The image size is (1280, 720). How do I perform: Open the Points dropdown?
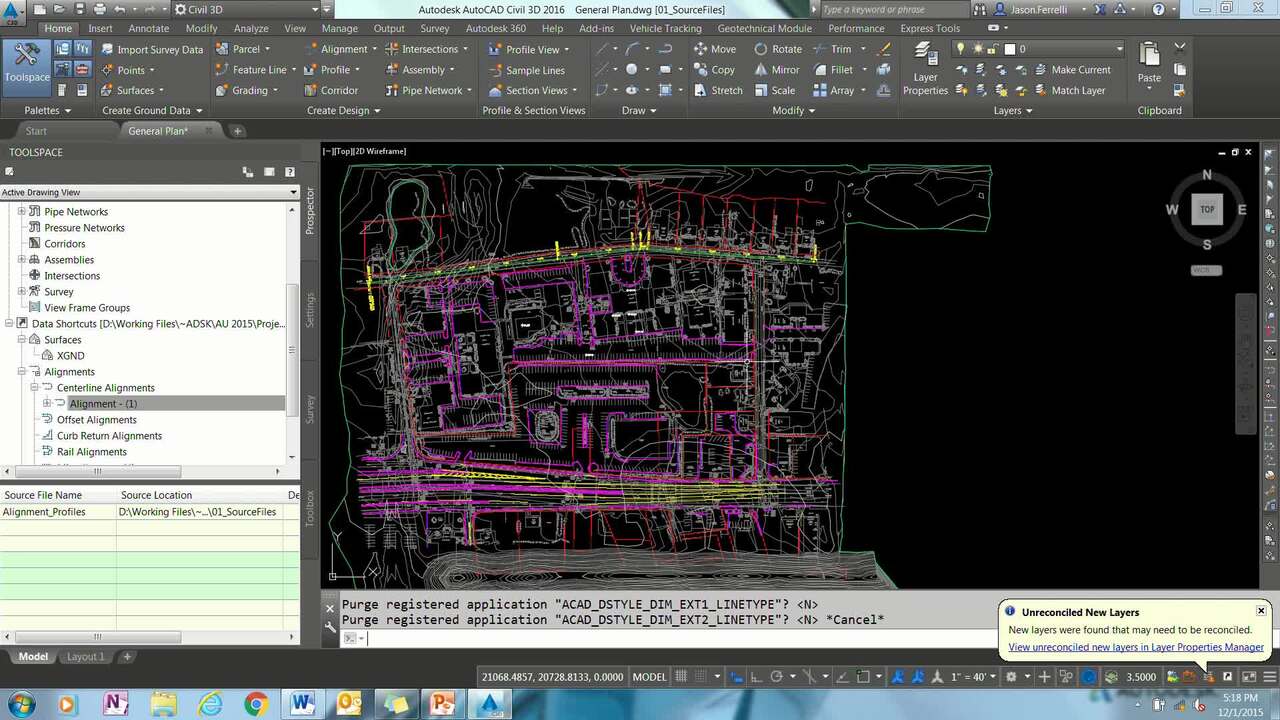(x=127, y=70)
